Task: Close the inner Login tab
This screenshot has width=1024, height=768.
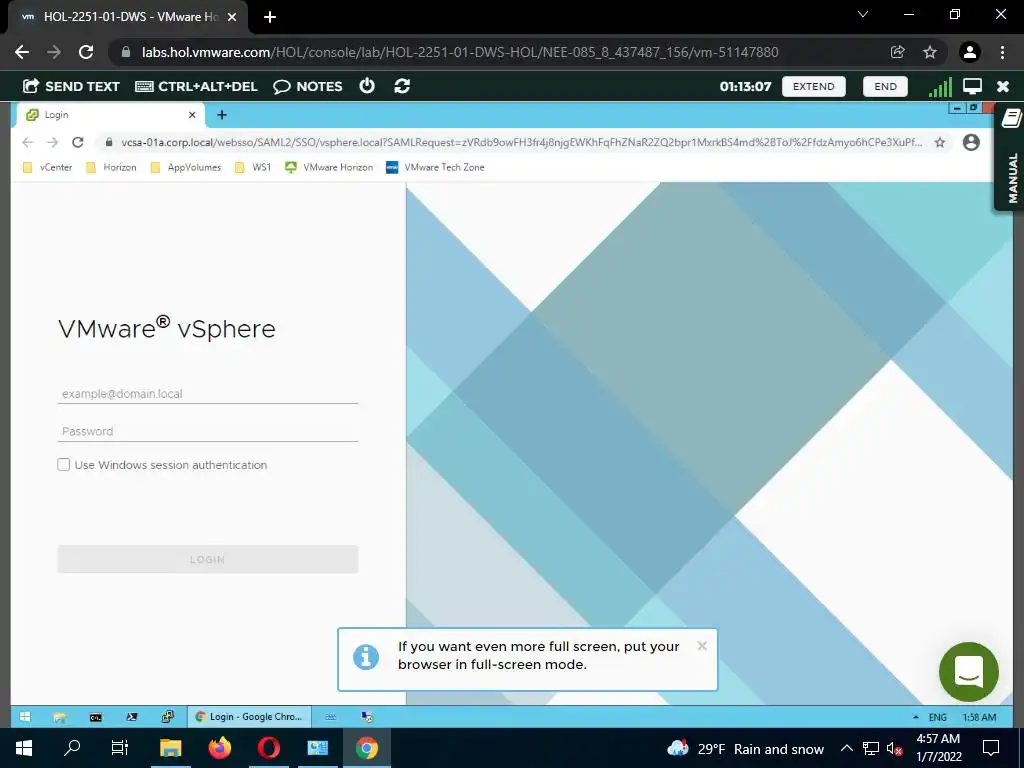Action: [x=192, y=115]
